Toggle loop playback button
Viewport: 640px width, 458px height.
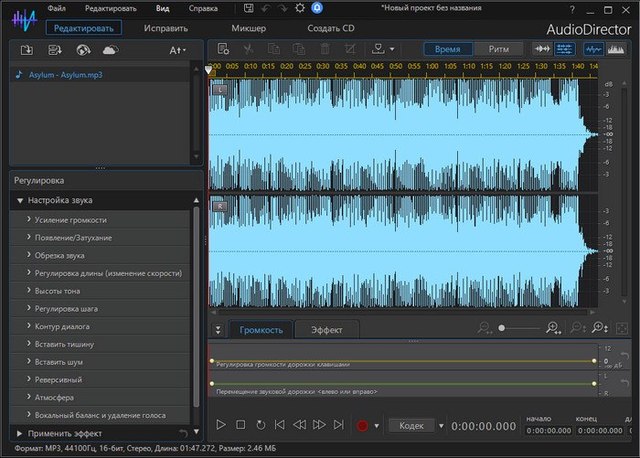(260, 425)
